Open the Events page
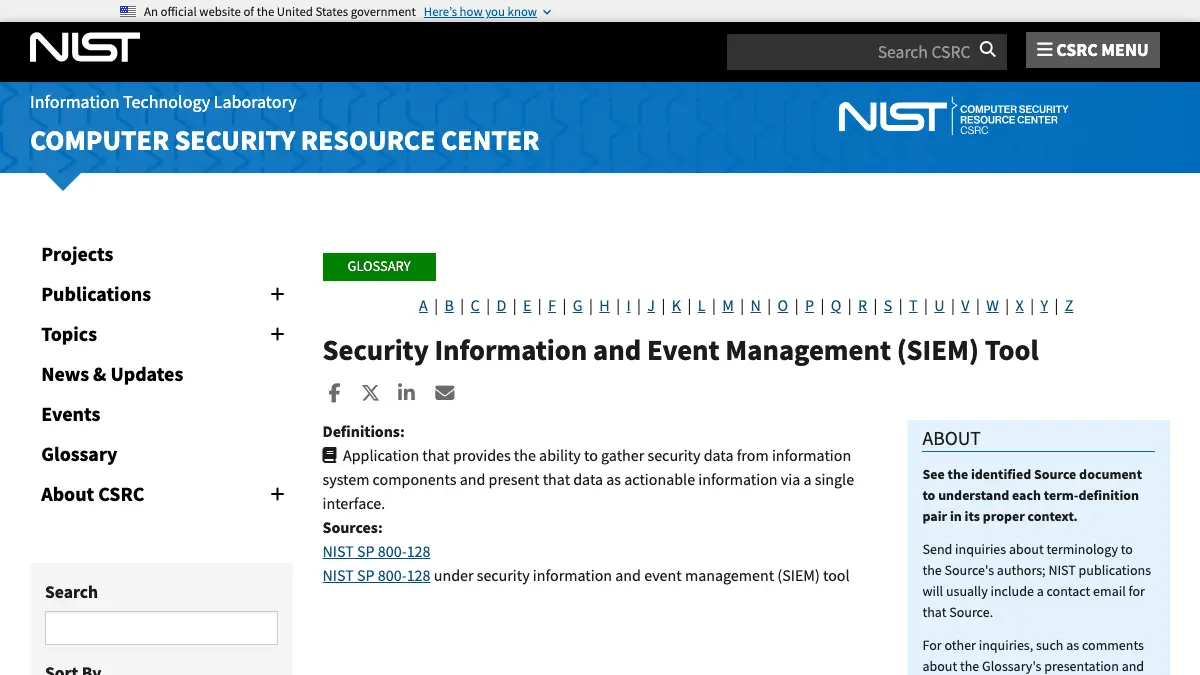 (71, 414)
